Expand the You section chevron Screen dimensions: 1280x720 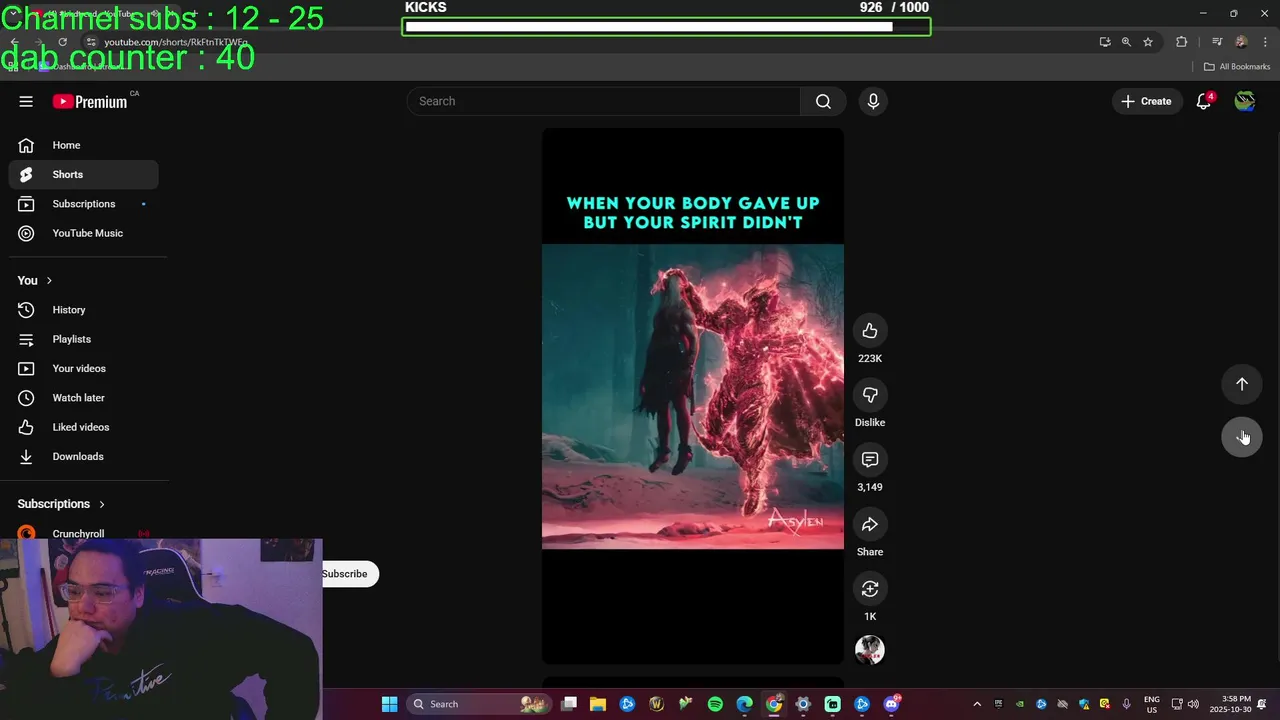point(49,281)
